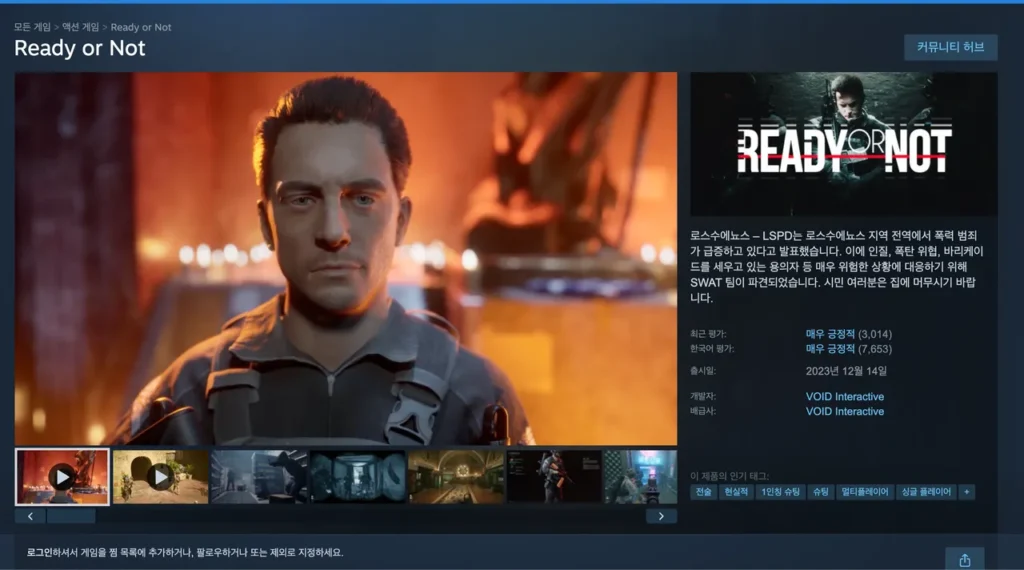The image size is (1024, 570).
Task: Select the night-vision corridor screenshot thumbnail
Action: click(357, 477)
